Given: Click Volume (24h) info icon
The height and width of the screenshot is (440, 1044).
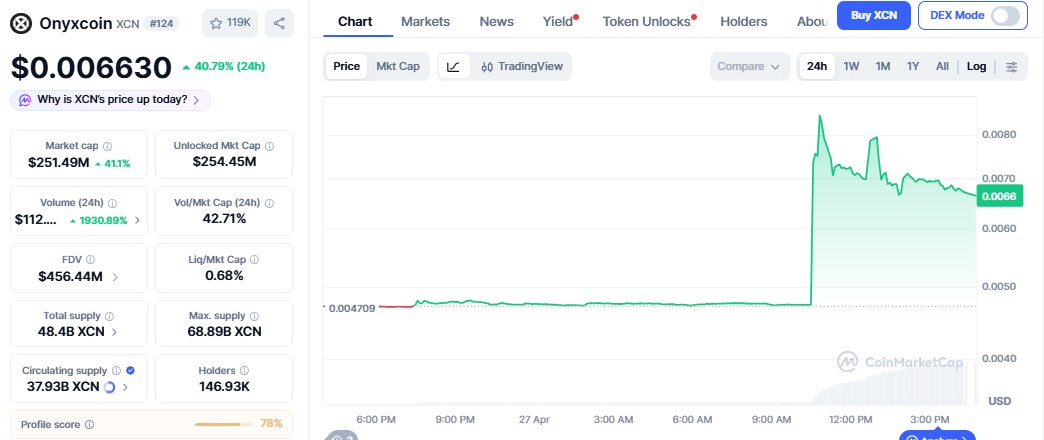Looking at the screenshot, I should 113,203.
